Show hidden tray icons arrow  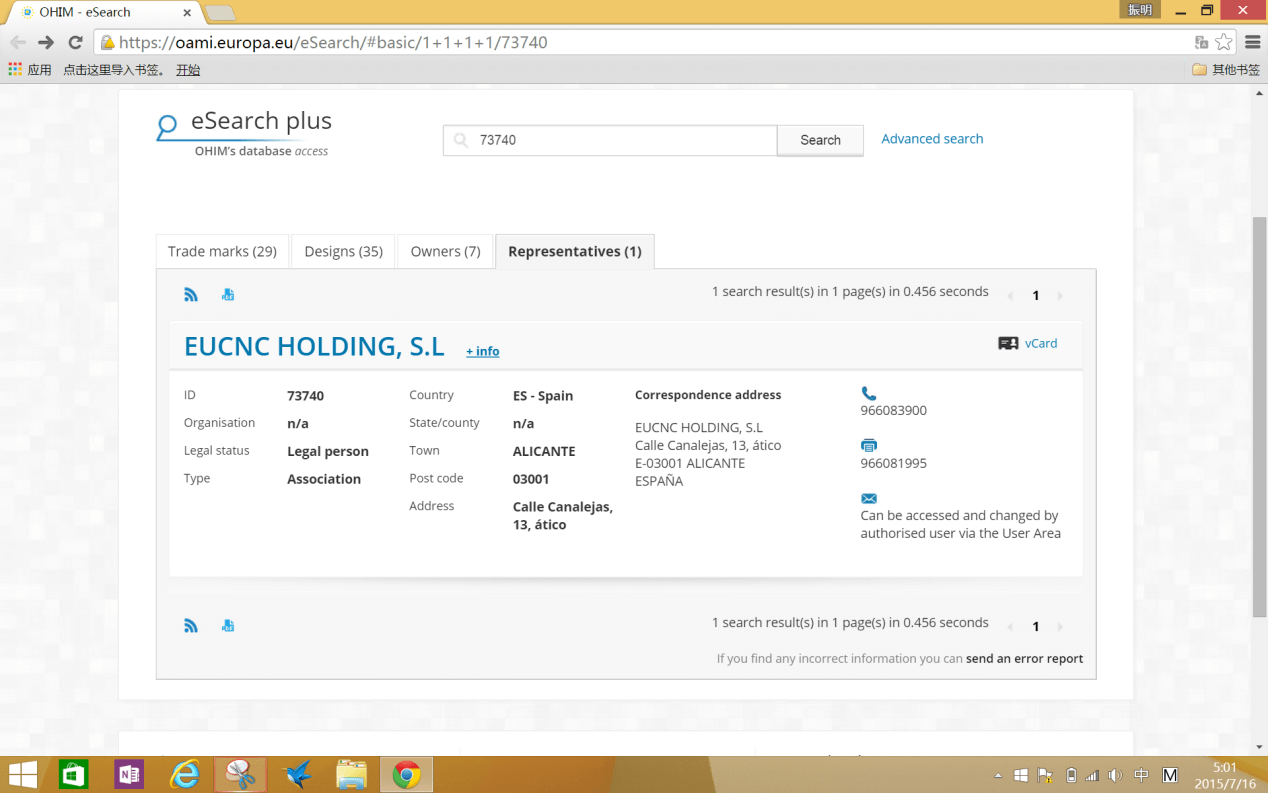coord(998,776)
